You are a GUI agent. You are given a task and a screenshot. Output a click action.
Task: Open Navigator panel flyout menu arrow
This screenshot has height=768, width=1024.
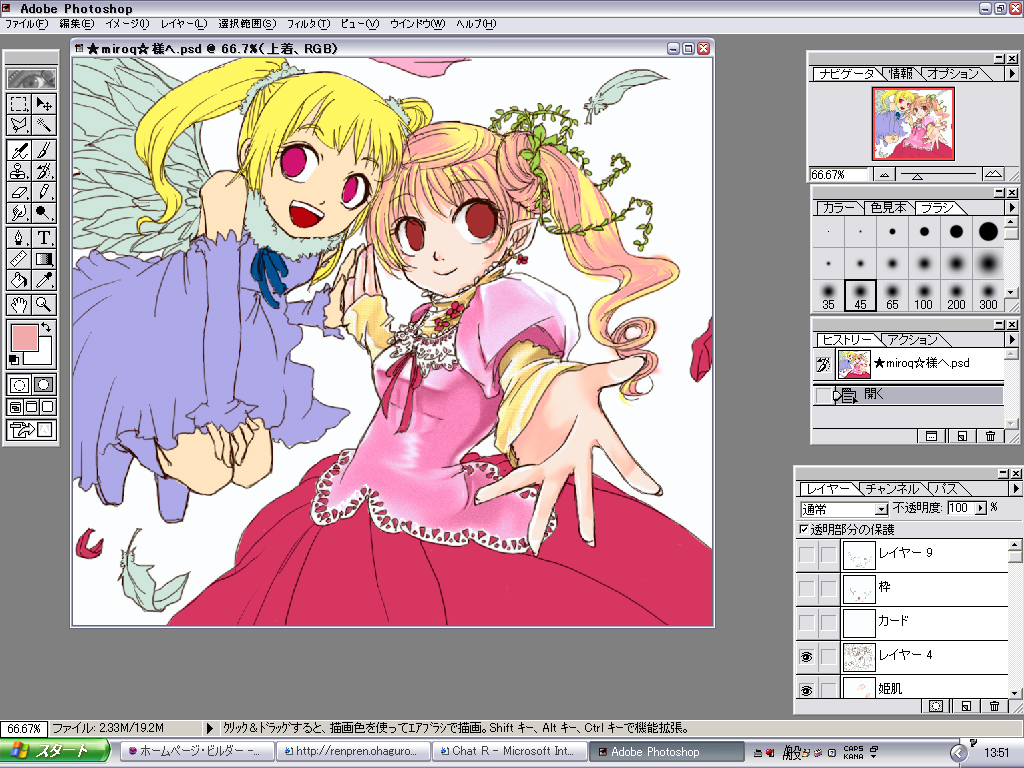[1012, 74]
